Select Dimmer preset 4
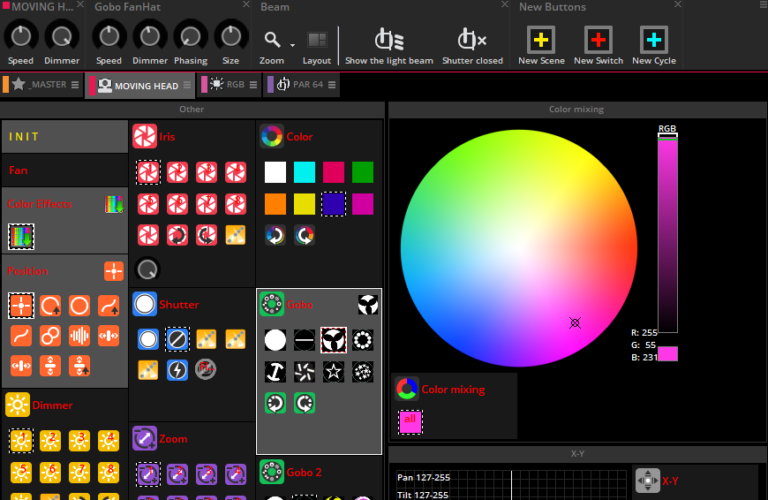The image size is (768, 500). [x=108, y=441]
